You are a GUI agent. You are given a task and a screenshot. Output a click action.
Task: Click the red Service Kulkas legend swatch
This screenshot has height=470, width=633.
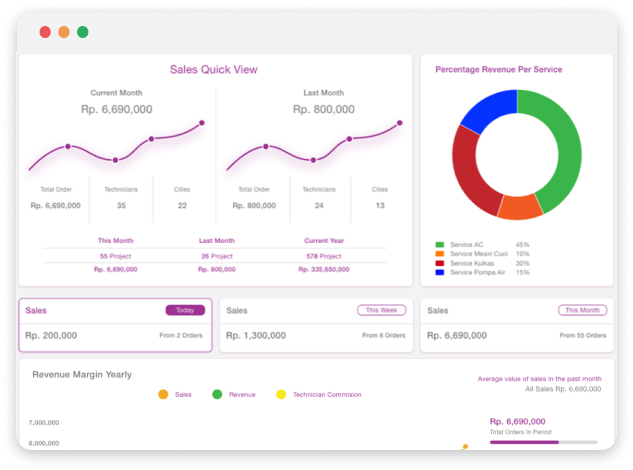tap(439, 263)
